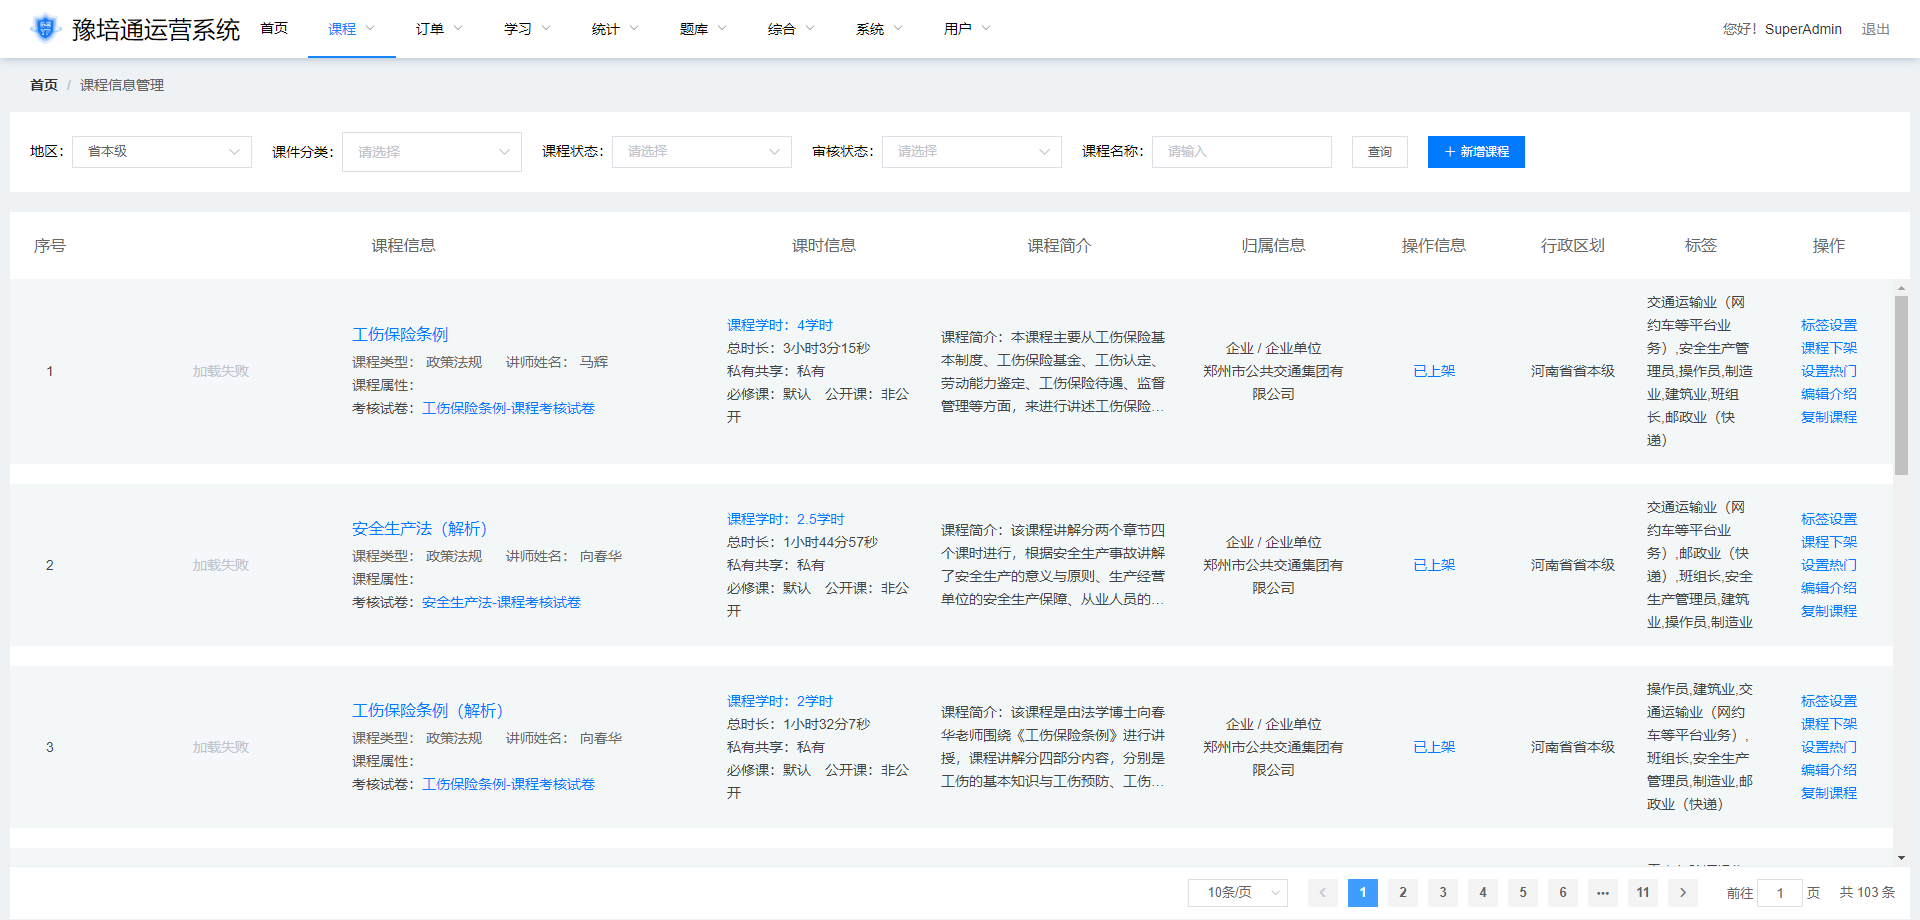Screen dimensions: 1920x920
Task: Open the 统计 menu
Action: coord(615,29)
